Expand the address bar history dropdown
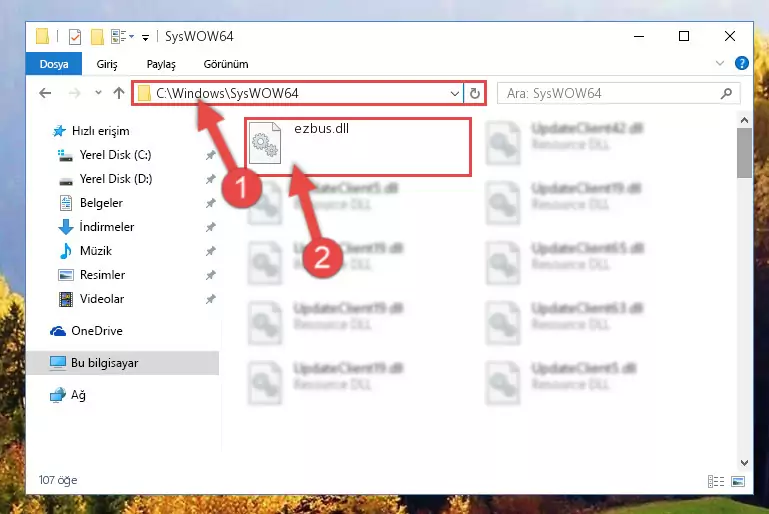Viewport: 769px width, 514px height. (x=455, y=93)
